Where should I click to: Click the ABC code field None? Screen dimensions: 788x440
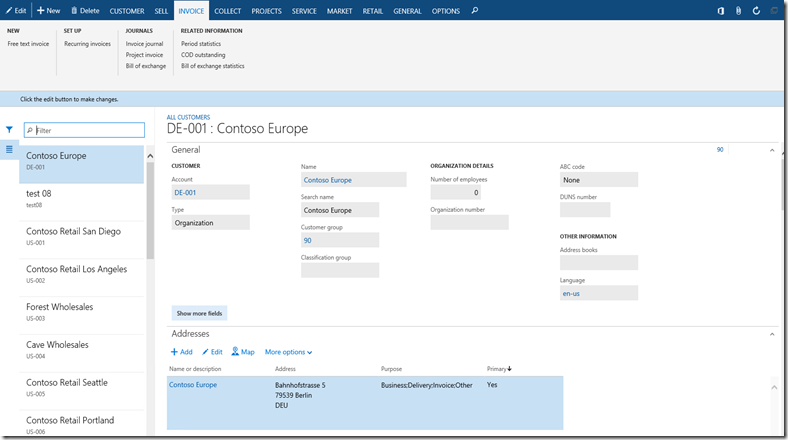pyautogui.click(x=599, y=180)
